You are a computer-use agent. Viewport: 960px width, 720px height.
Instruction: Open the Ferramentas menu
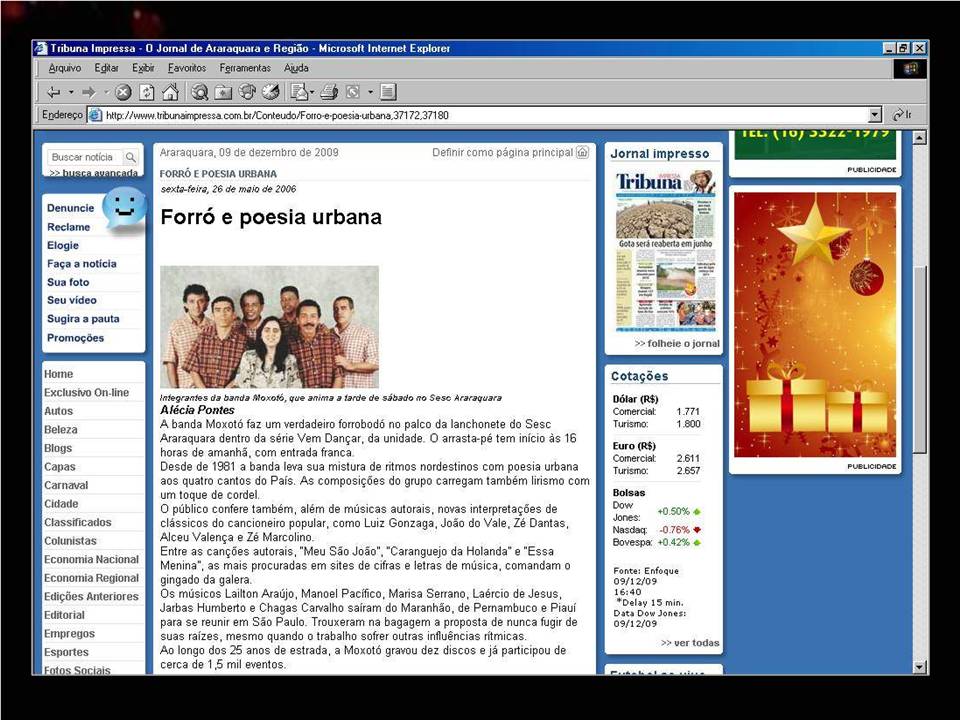coord(245,68)
